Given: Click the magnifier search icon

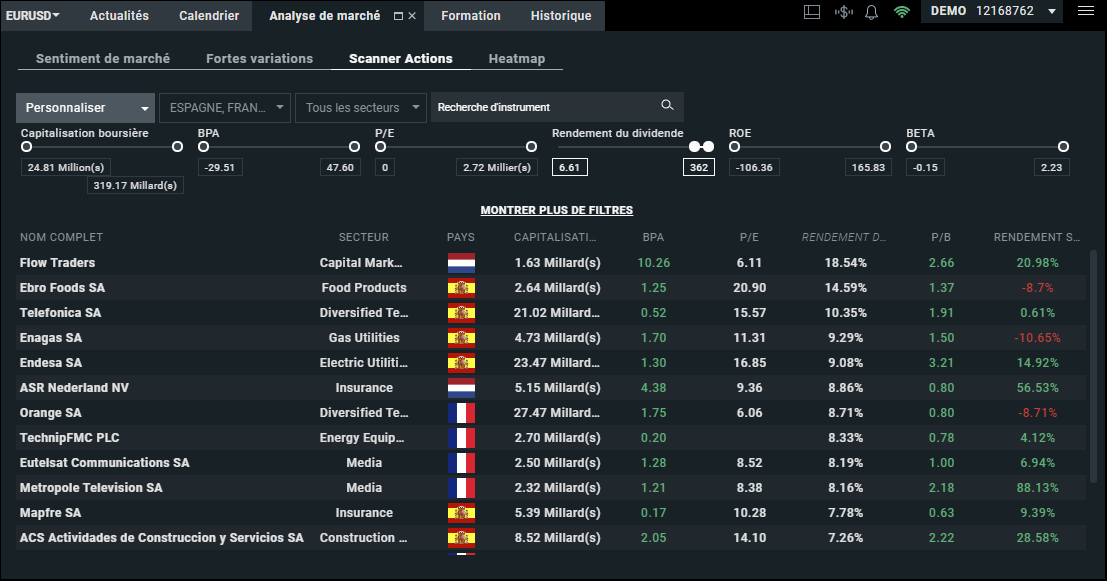Looking at the screenshot, I should [667, 105].
